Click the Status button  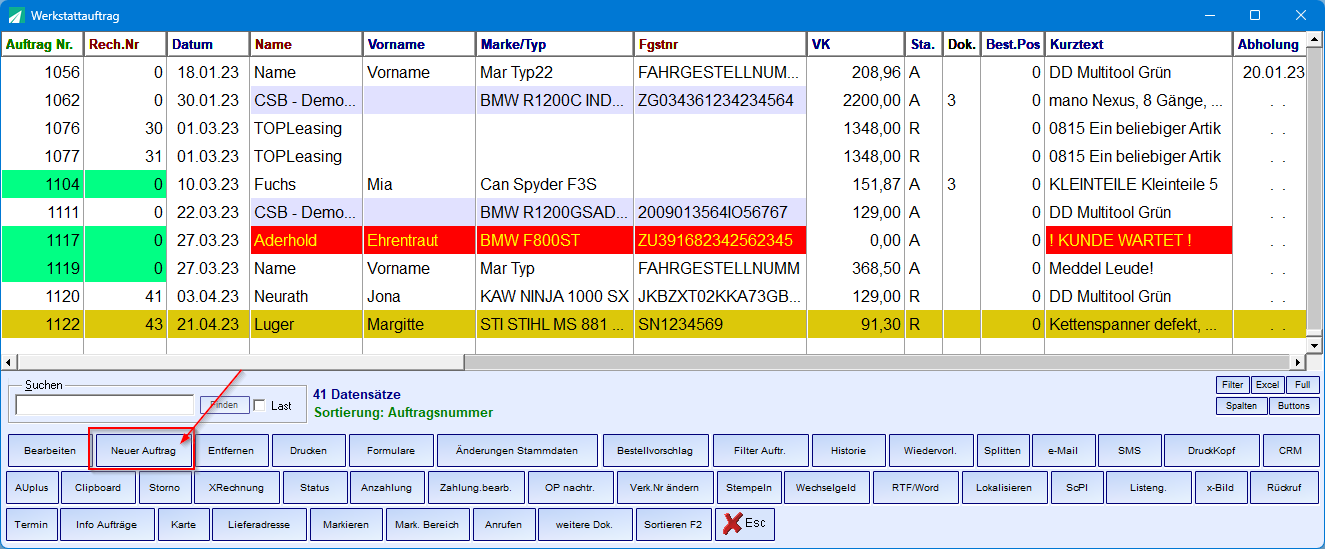click(313, 488)
